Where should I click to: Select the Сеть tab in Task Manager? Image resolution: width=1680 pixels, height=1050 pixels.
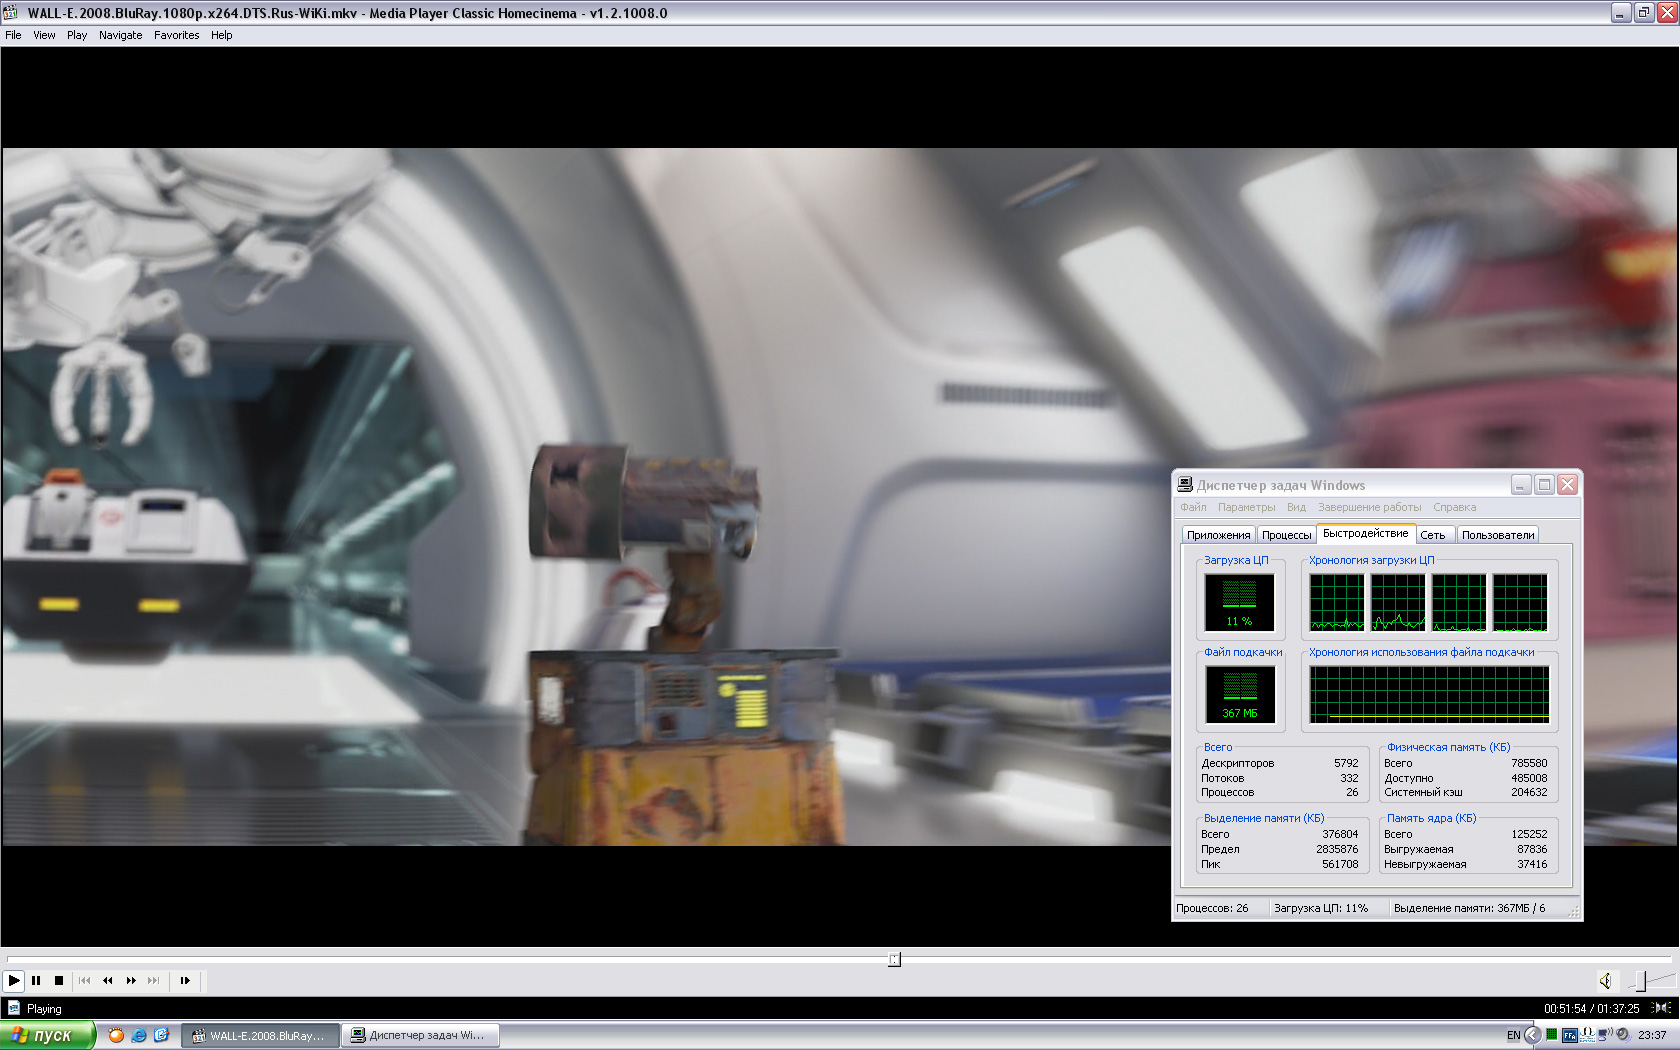click(x=1432, y=535)
